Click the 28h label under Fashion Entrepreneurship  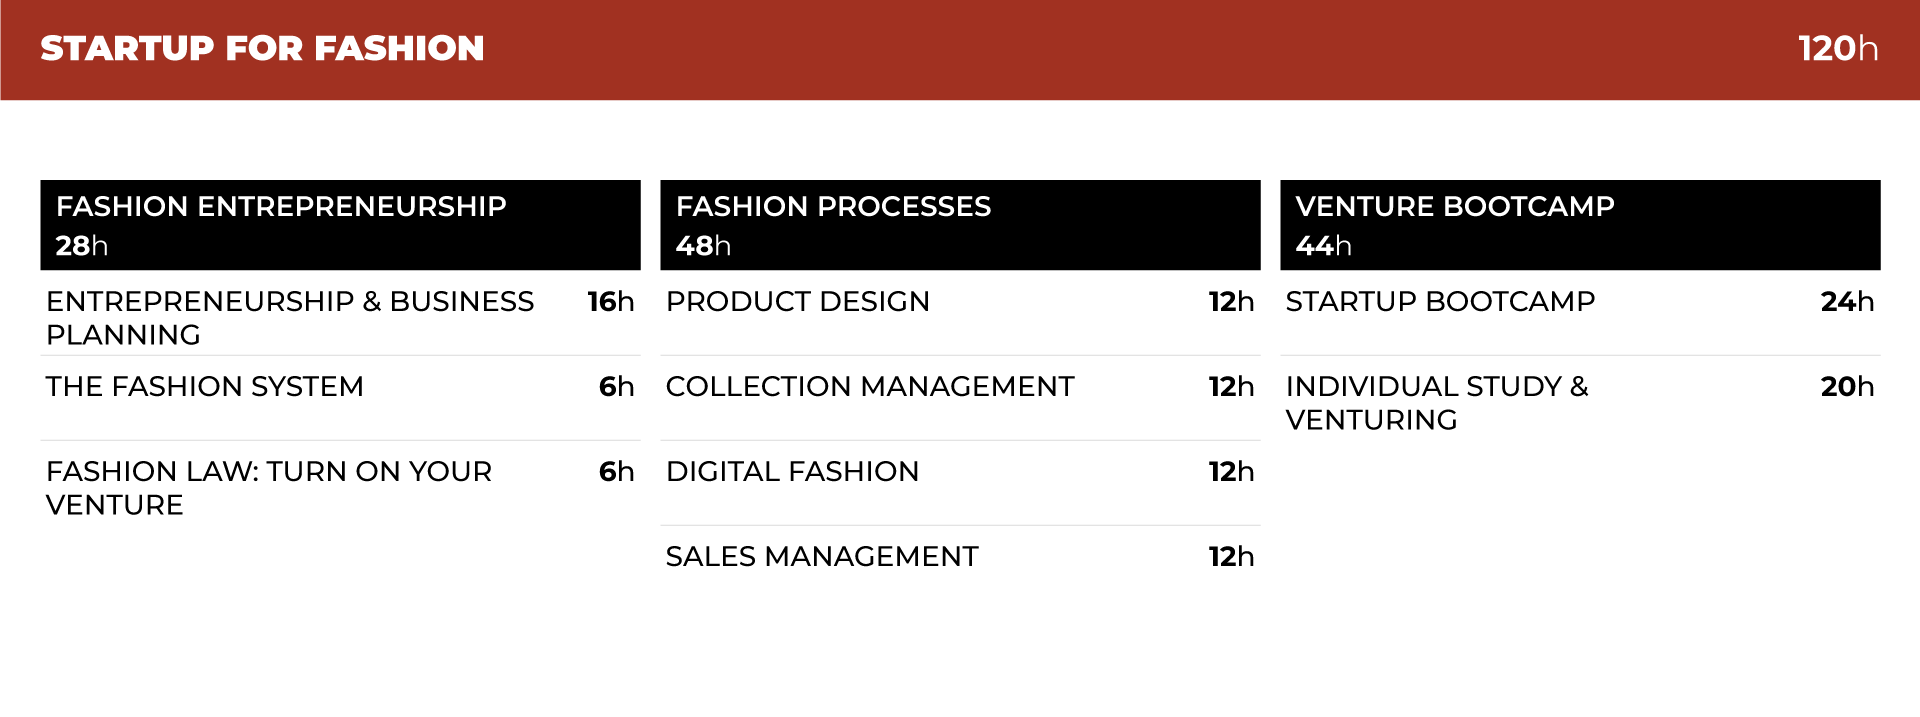point(82,245)
